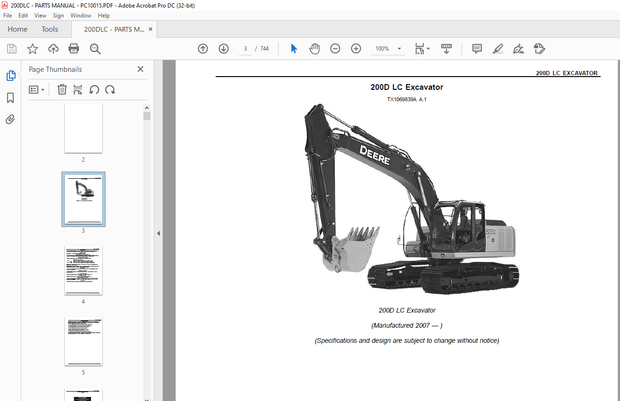Zoom out with minus icon
Viewport: 620px width, 401px height.
(x=335, y=49)
